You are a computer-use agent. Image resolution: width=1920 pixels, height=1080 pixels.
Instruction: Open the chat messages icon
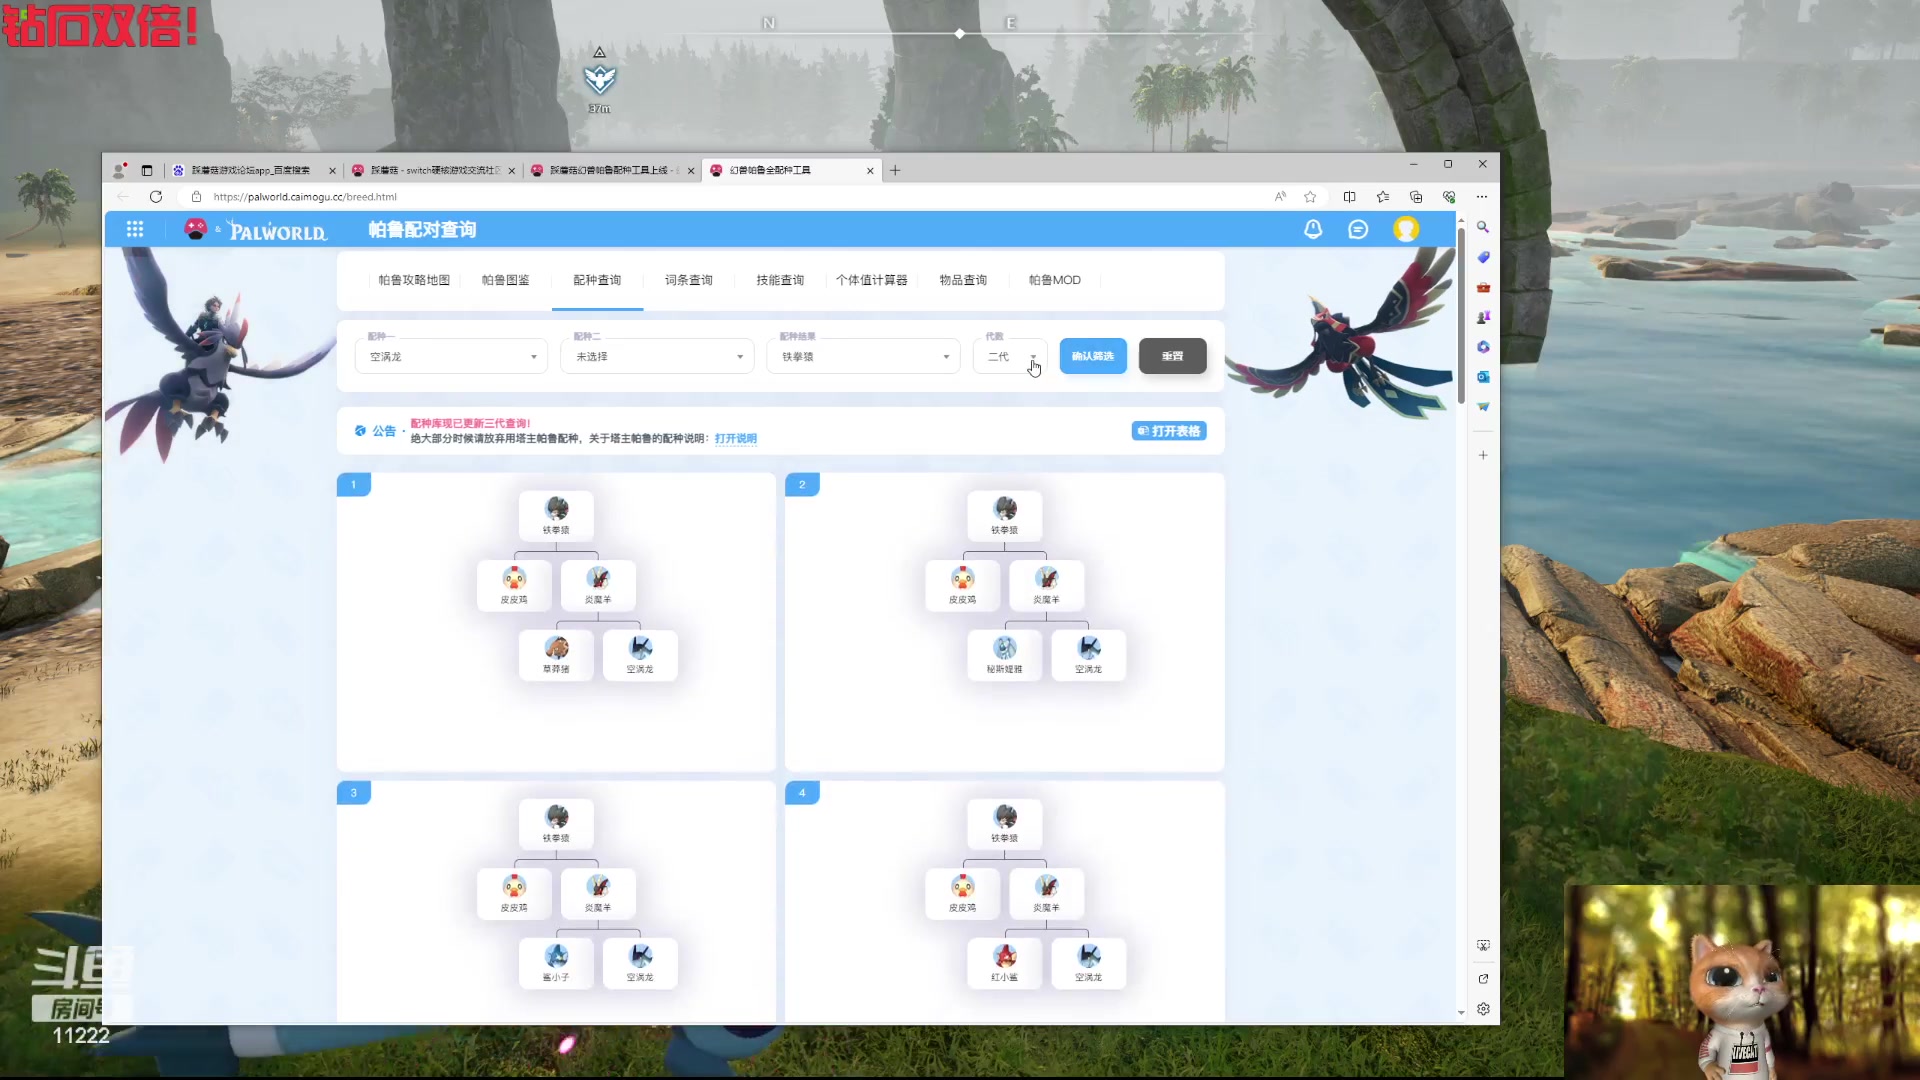[x=1358, y=230]
